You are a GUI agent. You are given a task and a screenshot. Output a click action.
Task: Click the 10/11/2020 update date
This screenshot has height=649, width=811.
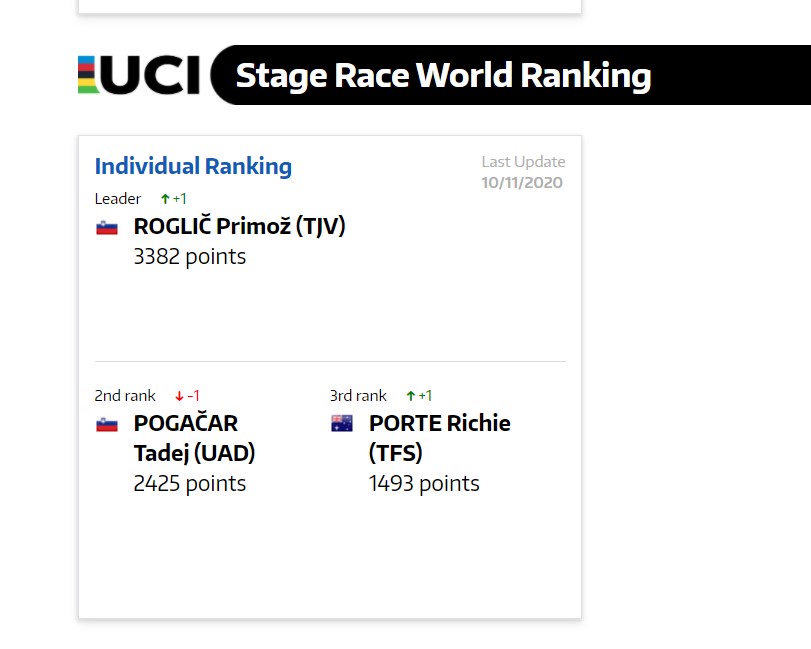tap(522, 183)
